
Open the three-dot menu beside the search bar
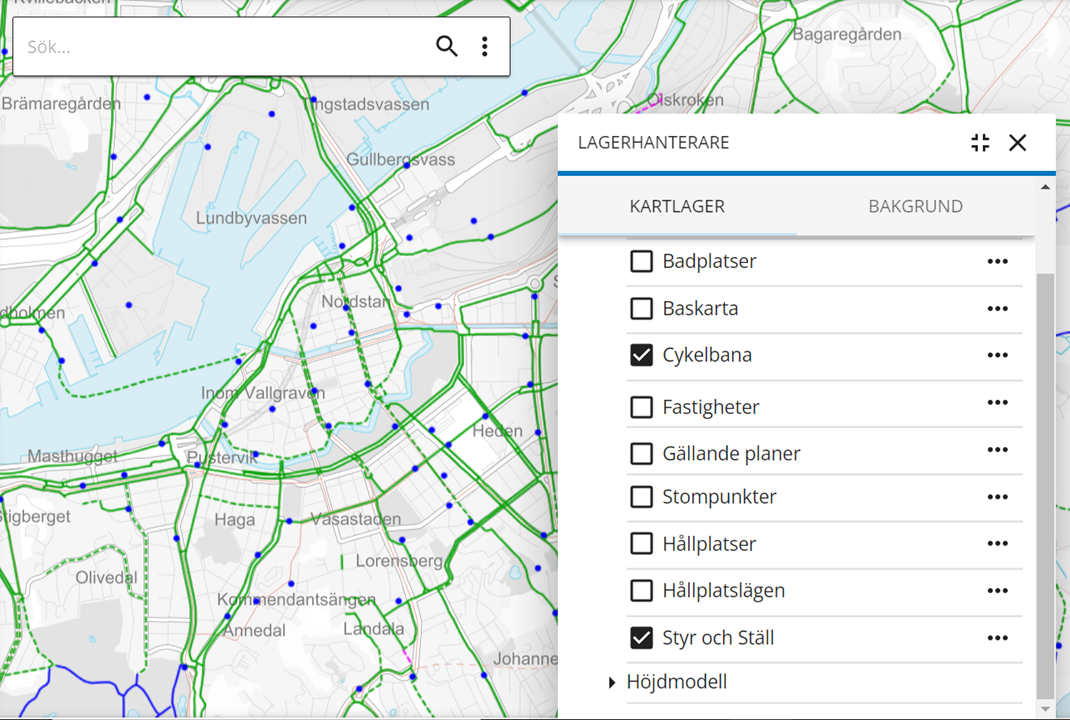(485, 46)
